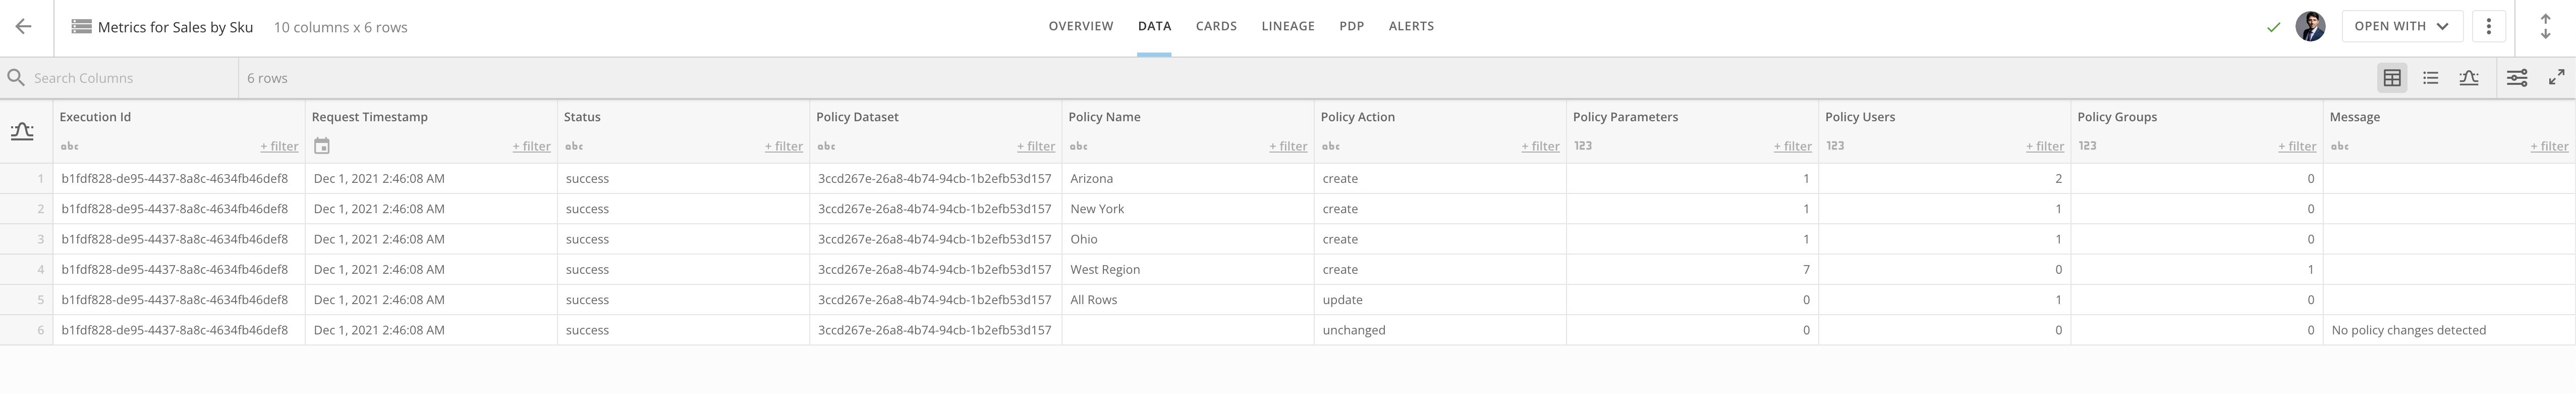Go to the ALERTS tab
2576x394 pixels.
1410,26
